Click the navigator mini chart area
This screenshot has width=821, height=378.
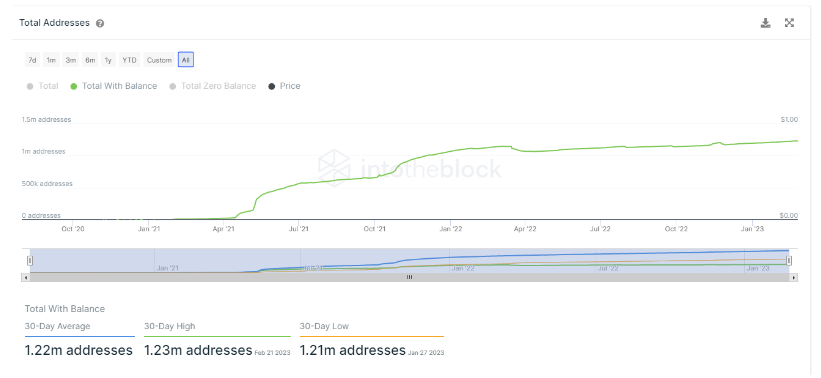click(x=409, y=260)
